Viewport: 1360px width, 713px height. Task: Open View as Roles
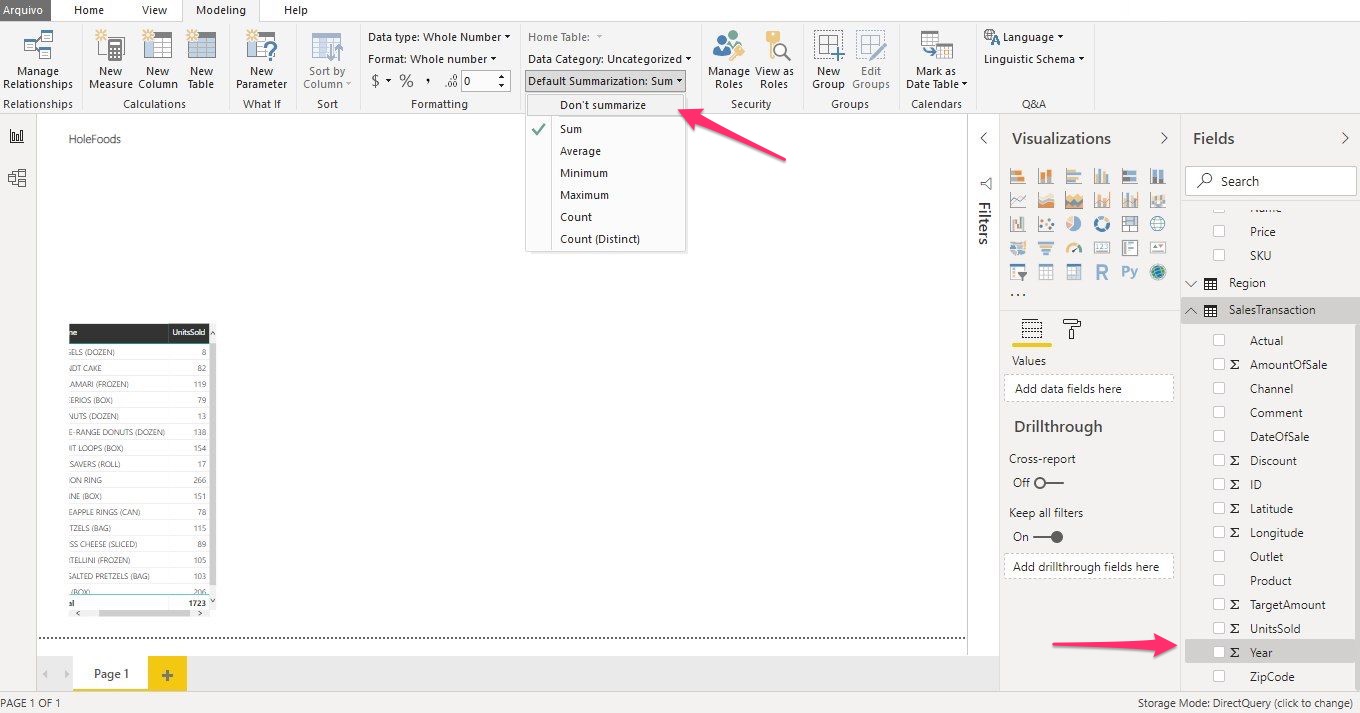point(774,60)
